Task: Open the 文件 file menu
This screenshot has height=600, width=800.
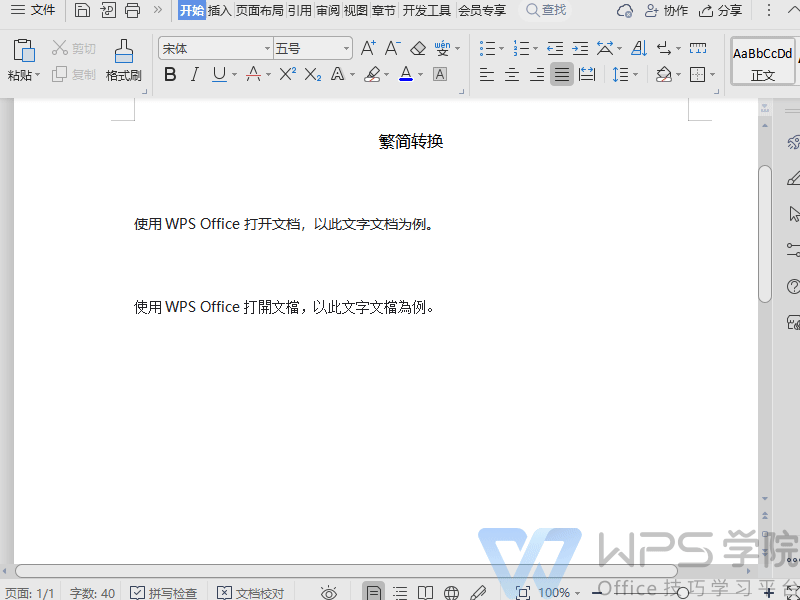Action: coord(33,10)
